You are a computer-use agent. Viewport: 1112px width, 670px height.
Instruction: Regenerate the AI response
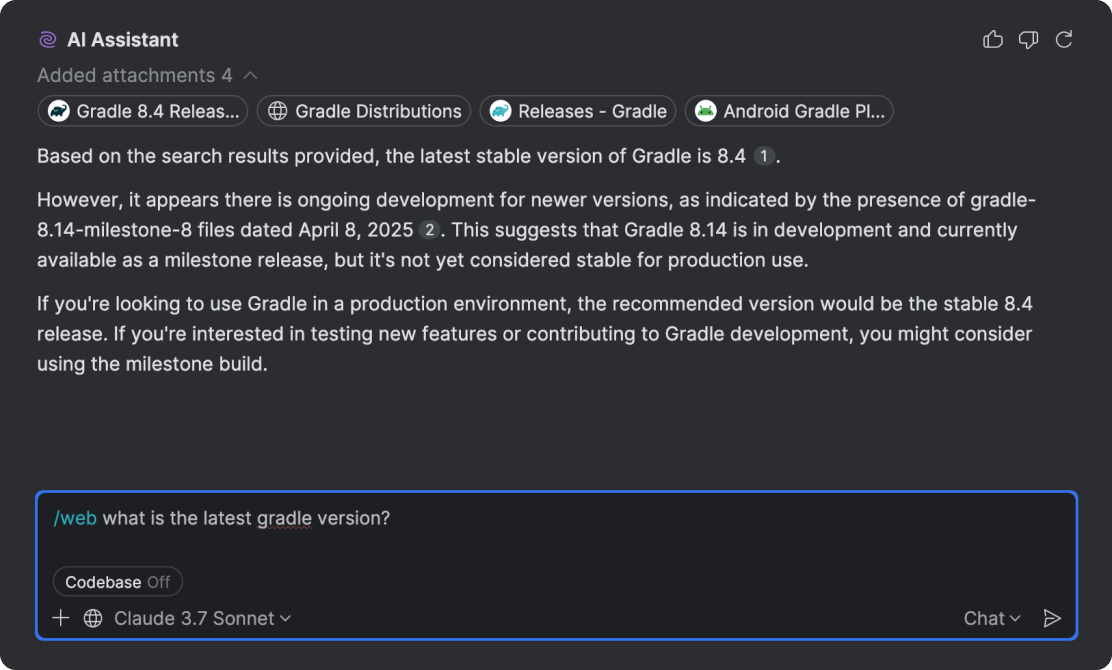tap(1064, 40)
